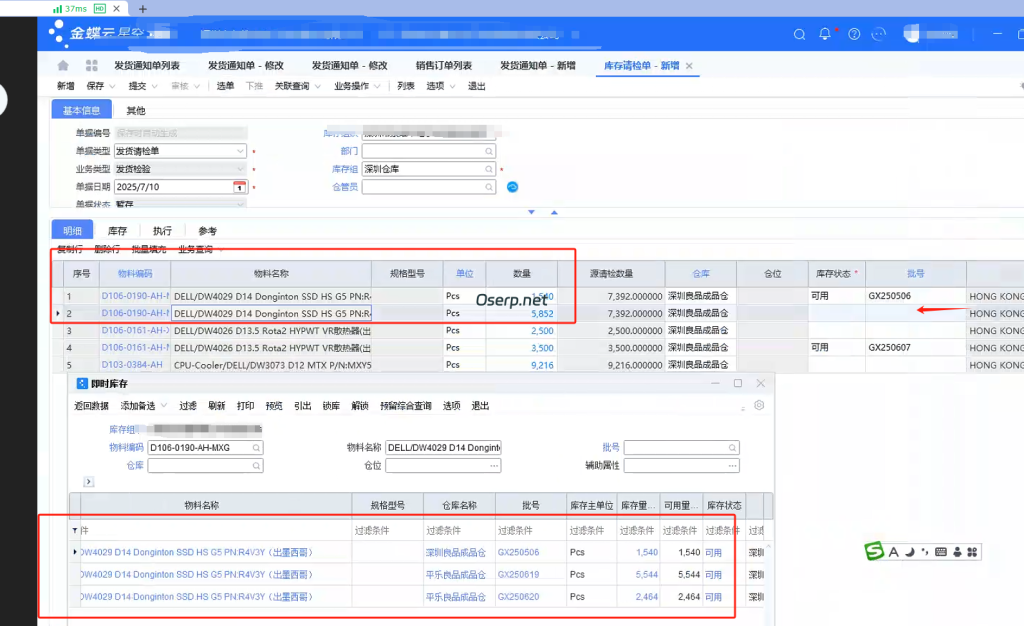Switch to the 库存 tab in the detail grid
Screen dimensions: 1024x626
[x=118, y=230]
